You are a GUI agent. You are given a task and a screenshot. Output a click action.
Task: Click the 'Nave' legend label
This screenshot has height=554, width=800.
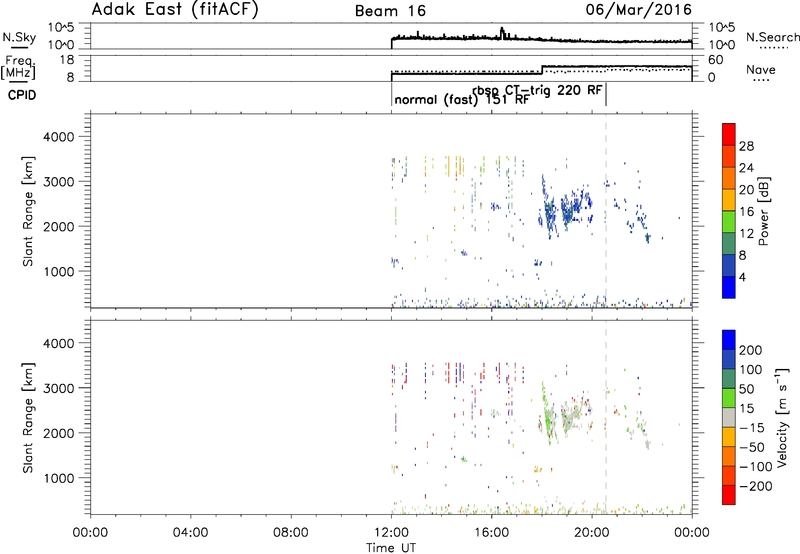(760, 69)
